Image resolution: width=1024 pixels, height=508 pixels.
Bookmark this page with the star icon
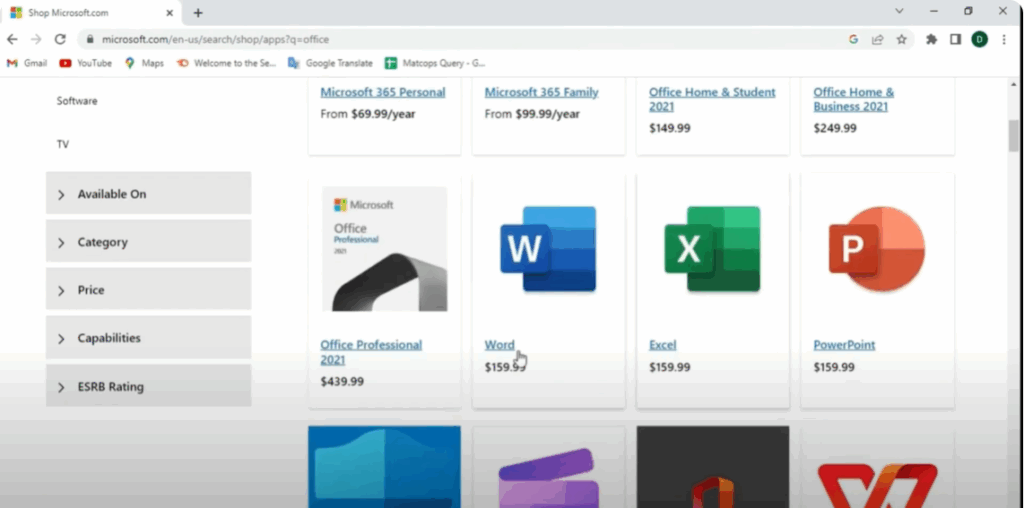(901, 39)
